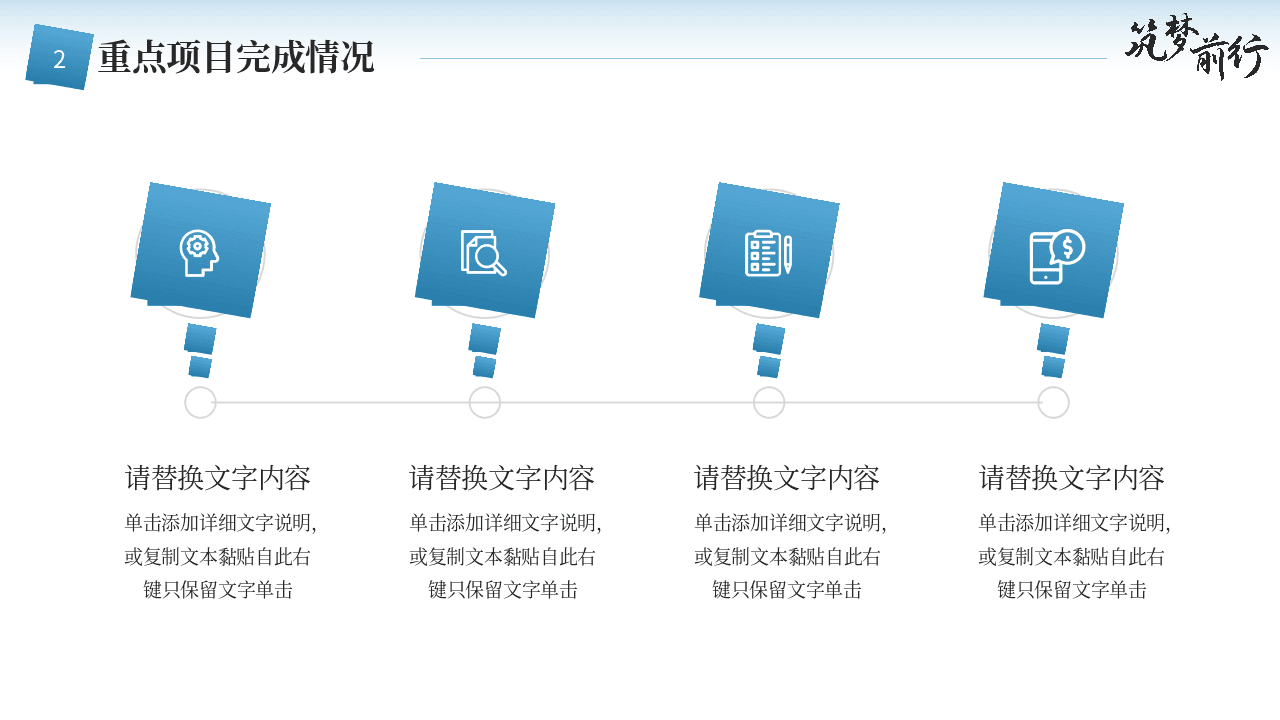Select 单击添加详细文字说明 paragraph under clipboard column
Image resolution: width=1280 pixels, height=720 pixels.
click(x=789, y=556)
